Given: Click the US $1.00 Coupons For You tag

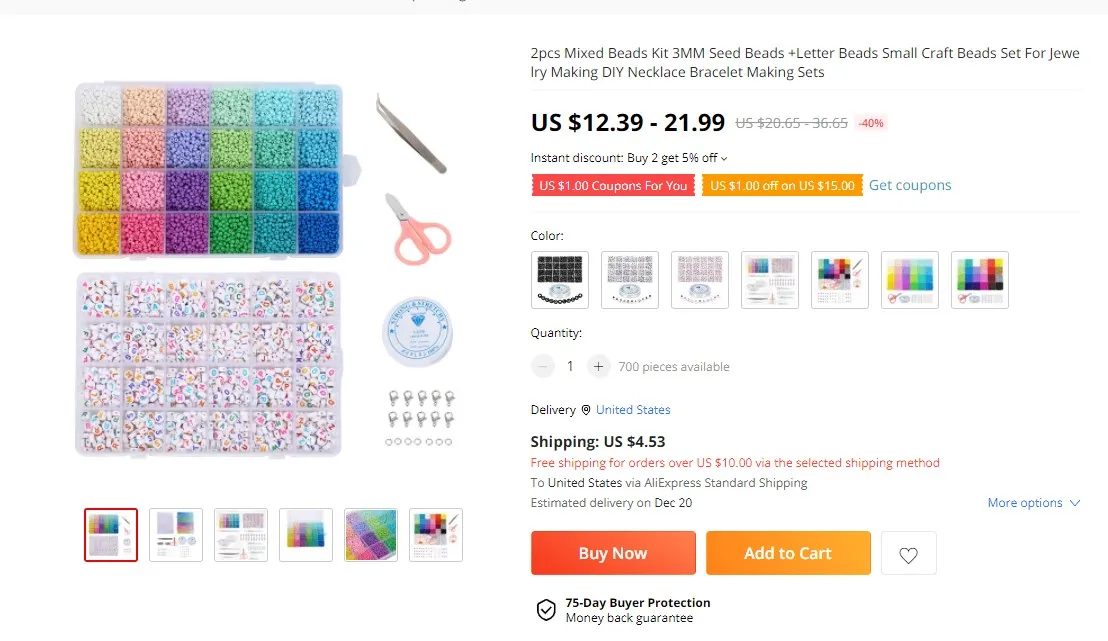Looking at the screenshot, I should [x=613, y=185].
